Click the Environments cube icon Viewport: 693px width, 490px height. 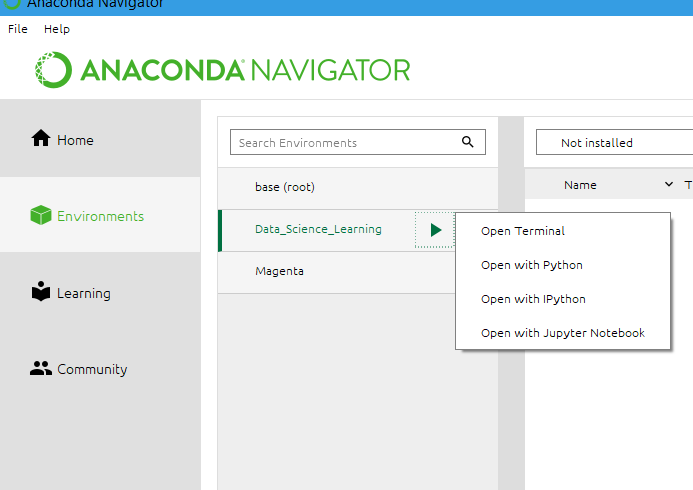41,215
